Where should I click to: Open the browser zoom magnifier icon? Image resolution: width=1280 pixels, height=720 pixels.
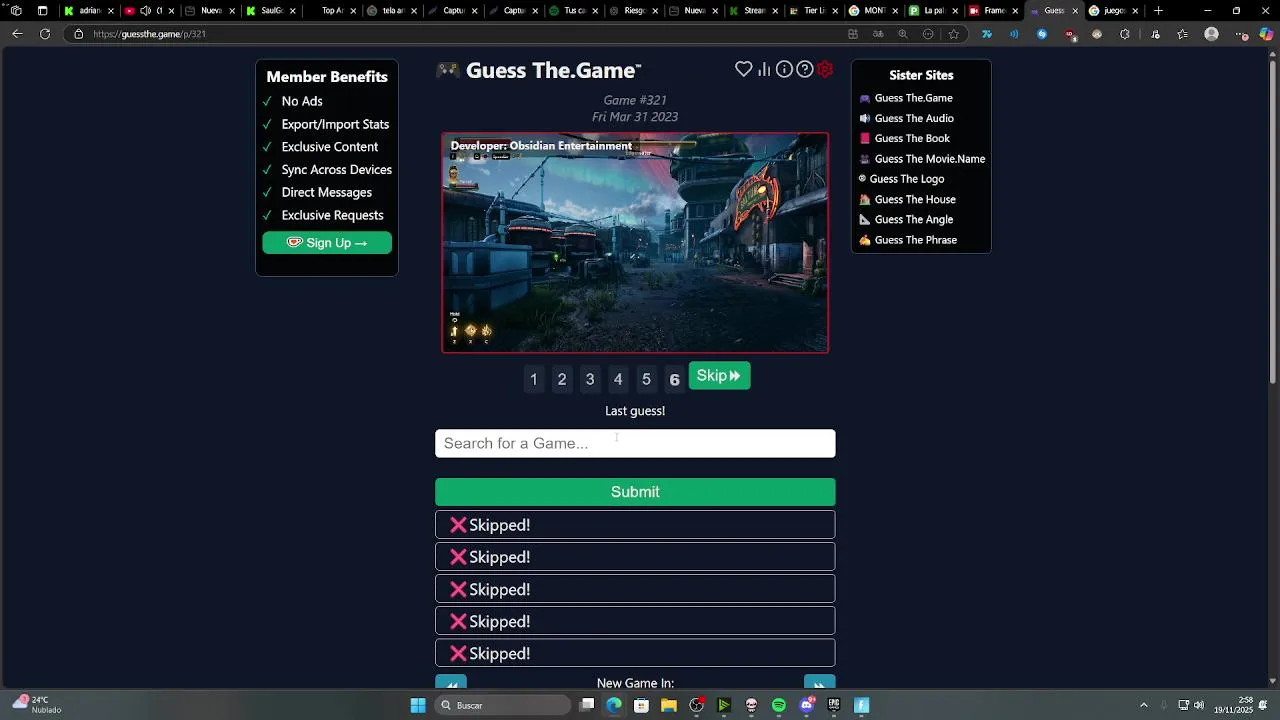point(903,34)
